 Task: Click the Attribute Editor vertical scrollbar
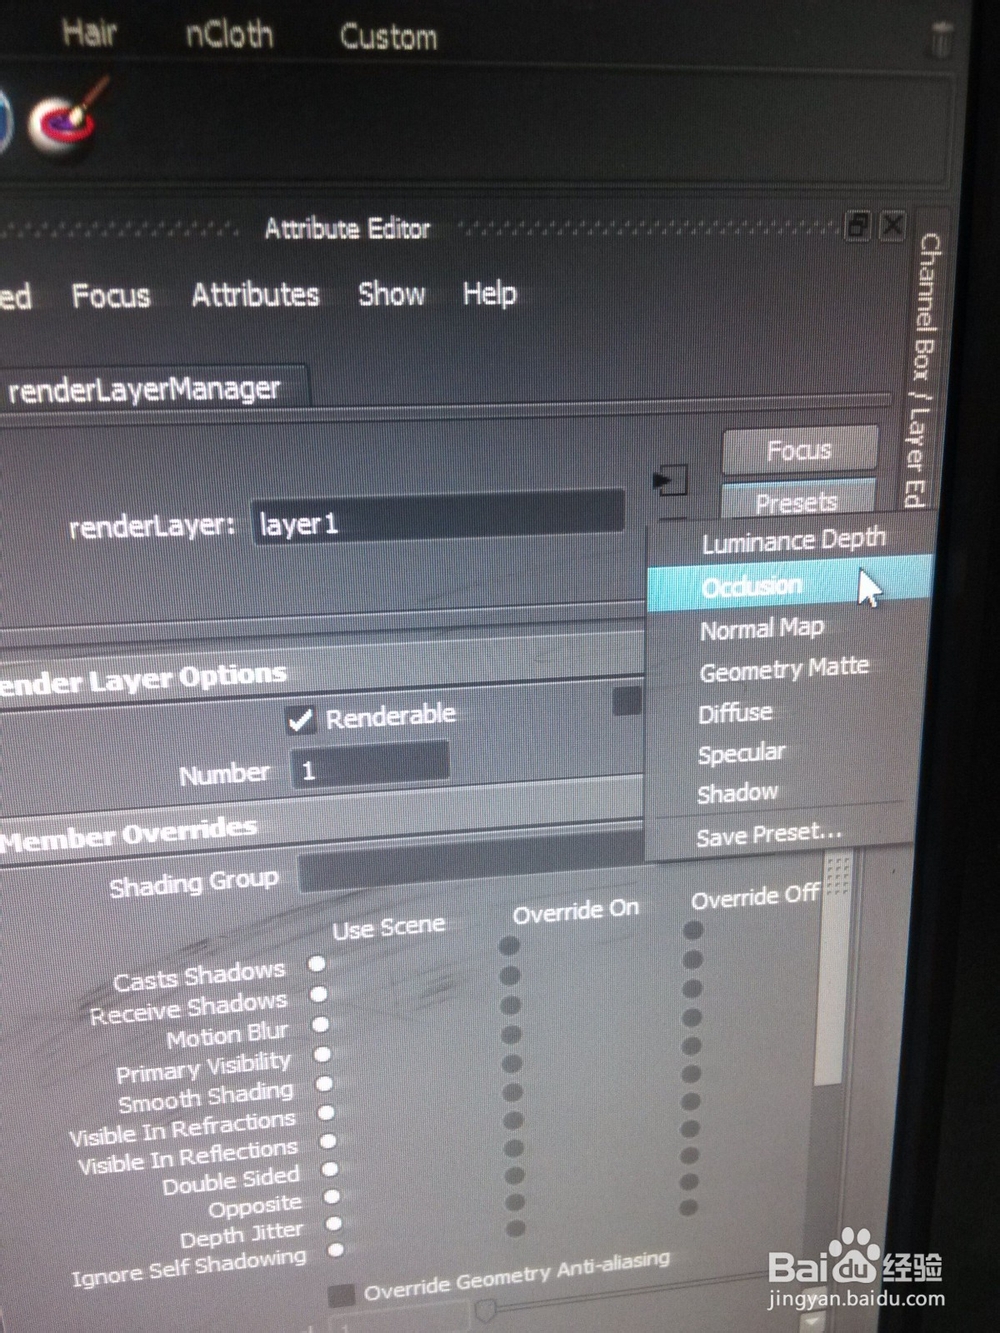click(x=834, y=970)
